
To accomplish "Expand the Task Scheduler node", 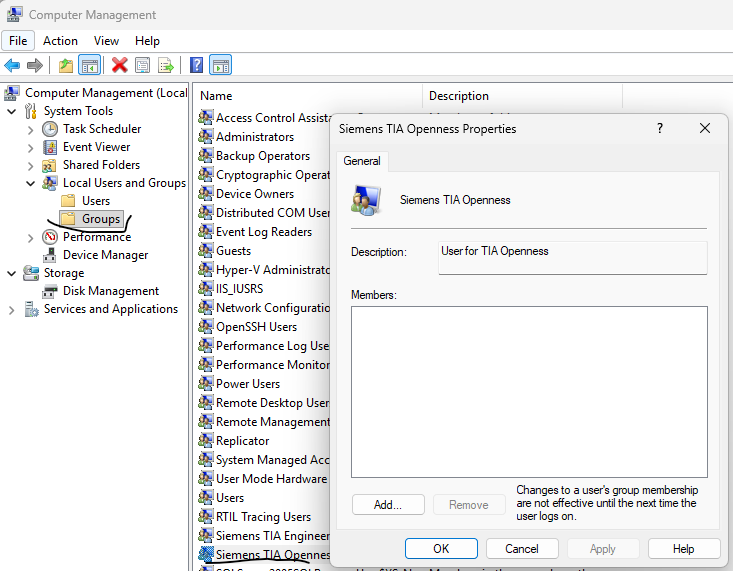I will pyautogui.click(x=30, y=130).
